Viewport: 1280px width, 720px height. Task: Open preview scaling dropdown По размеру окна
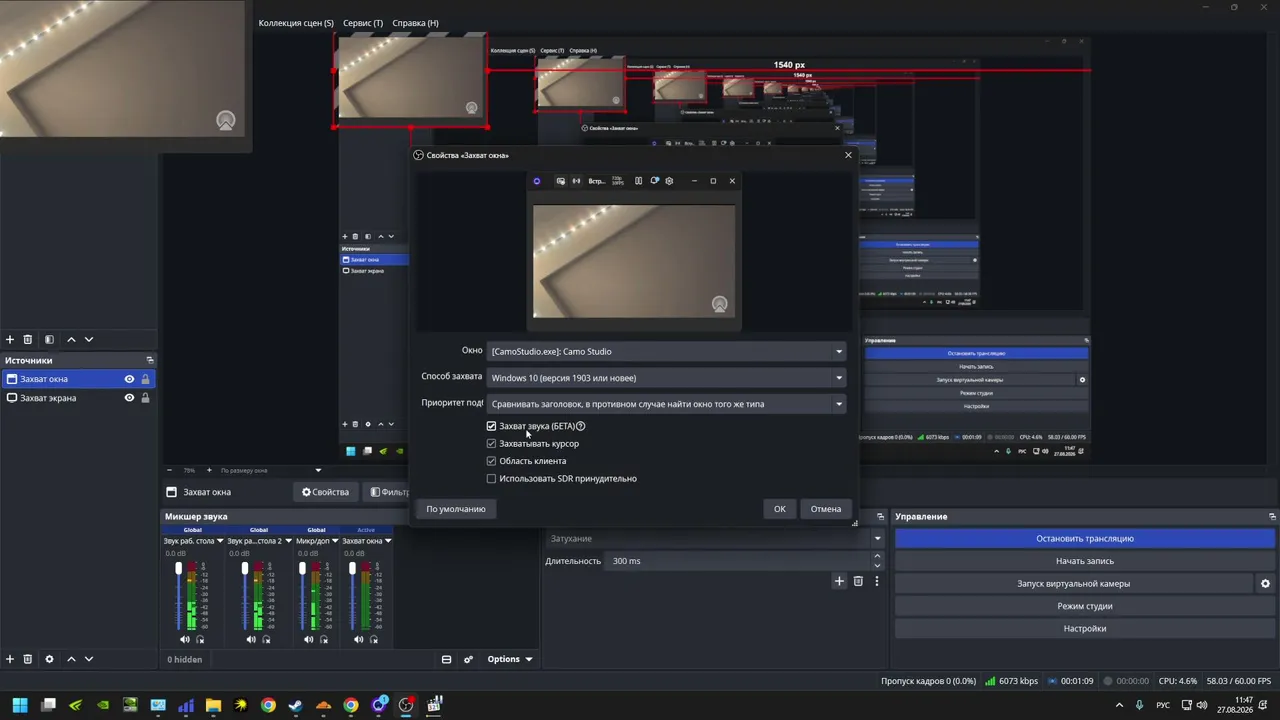pos(270,470)
